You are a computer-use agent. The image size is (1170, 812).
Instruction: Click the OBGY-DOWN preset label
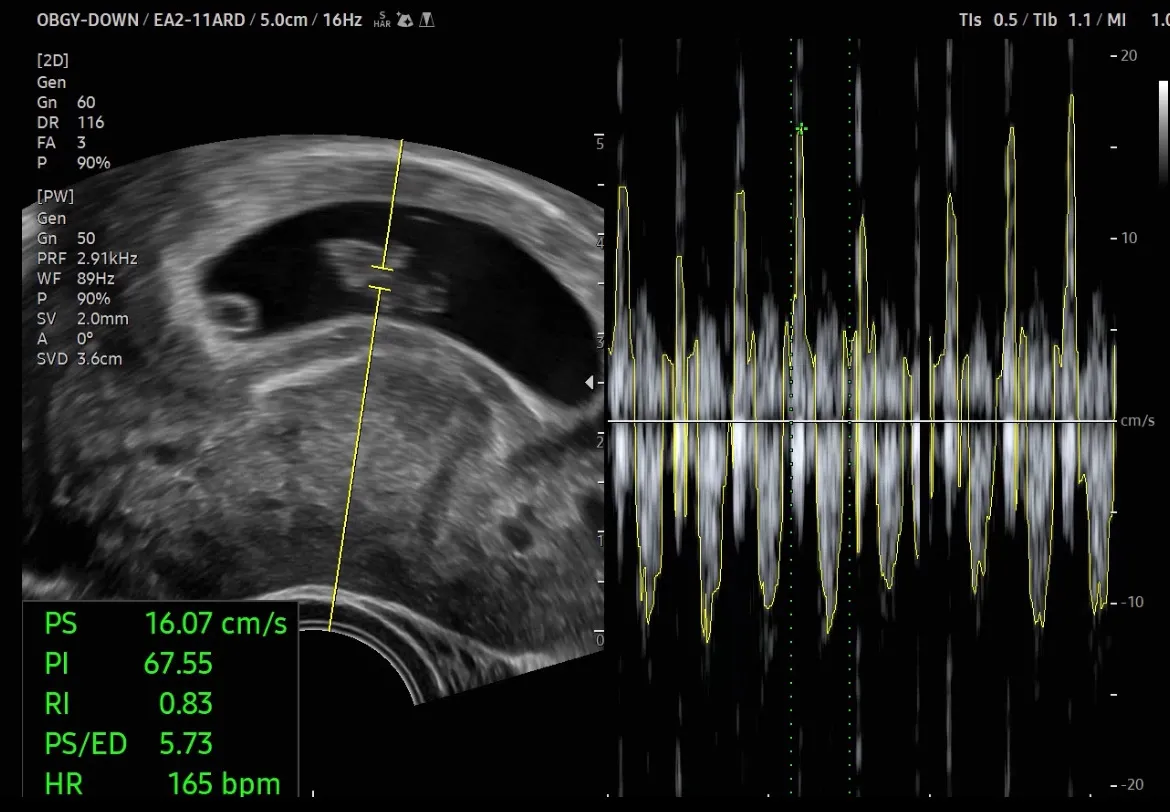[x=88, y=20]
